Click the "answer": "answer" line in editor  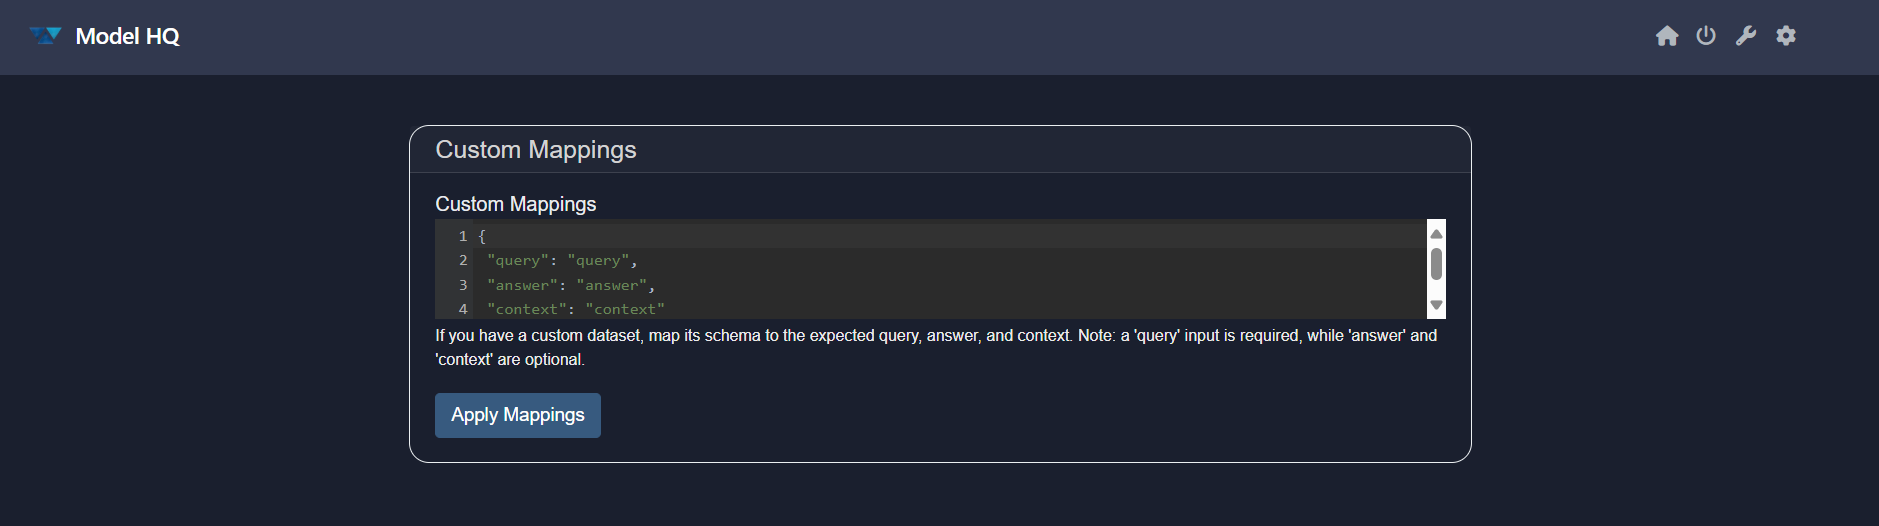[570, 286]
